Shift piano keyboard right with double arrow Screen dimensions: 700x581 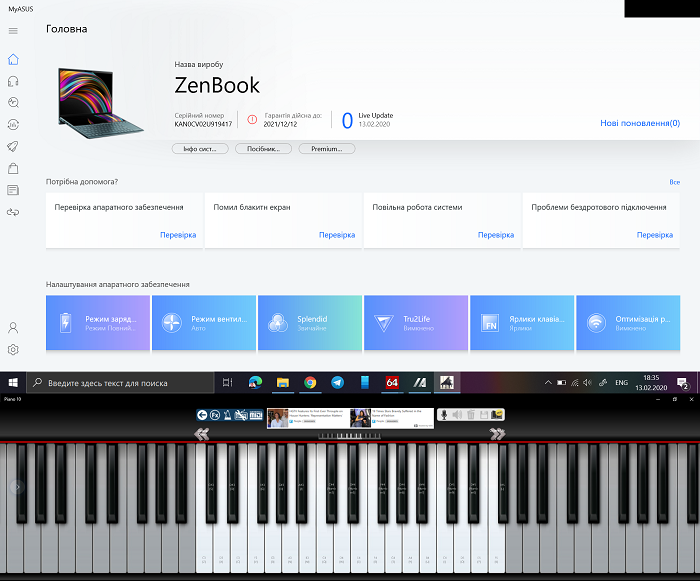(497, 434)
